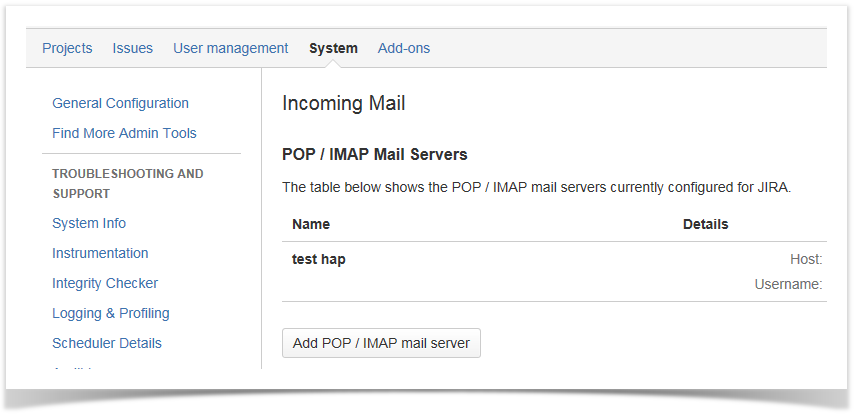Open Scheduler Details from sidebar

(107, 343)
